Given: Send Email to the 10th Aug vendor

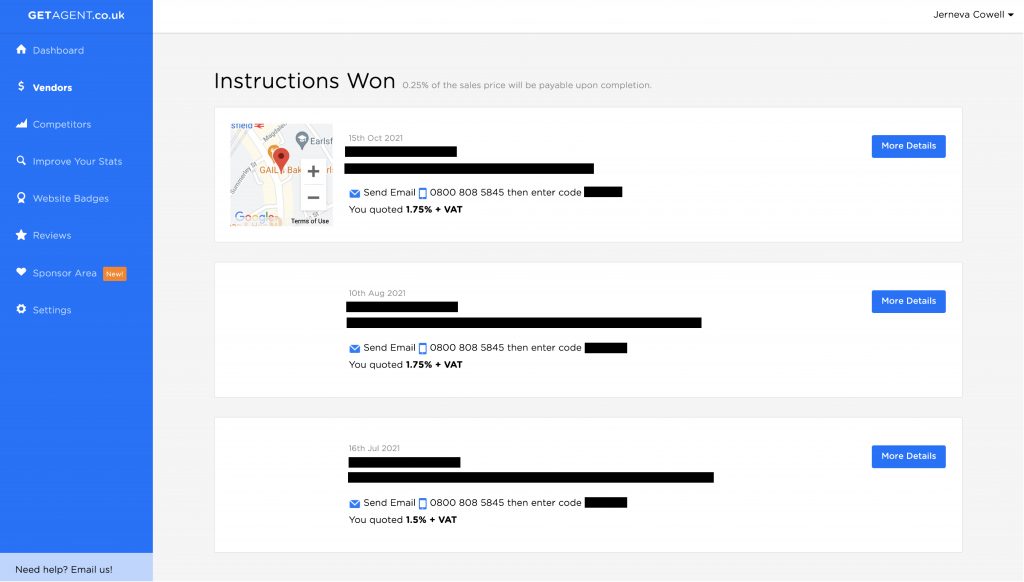Looking at the screenshot, I should click(388, 348).
